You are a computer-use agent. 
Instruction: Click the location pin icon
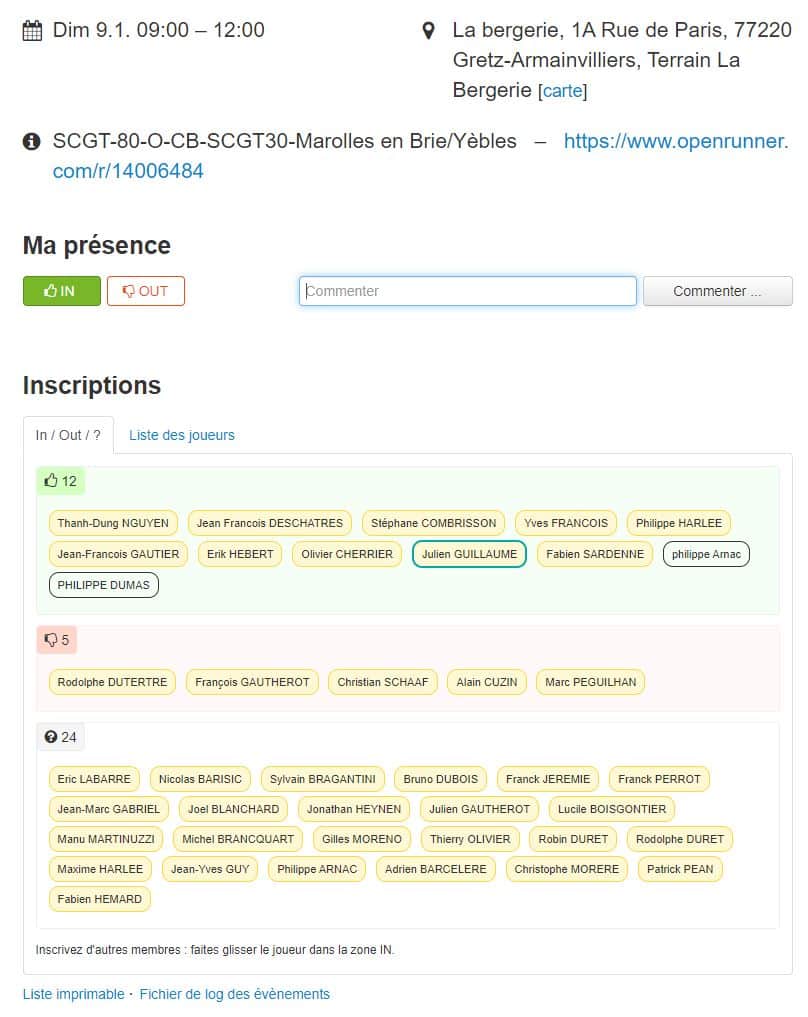(428, 31)
